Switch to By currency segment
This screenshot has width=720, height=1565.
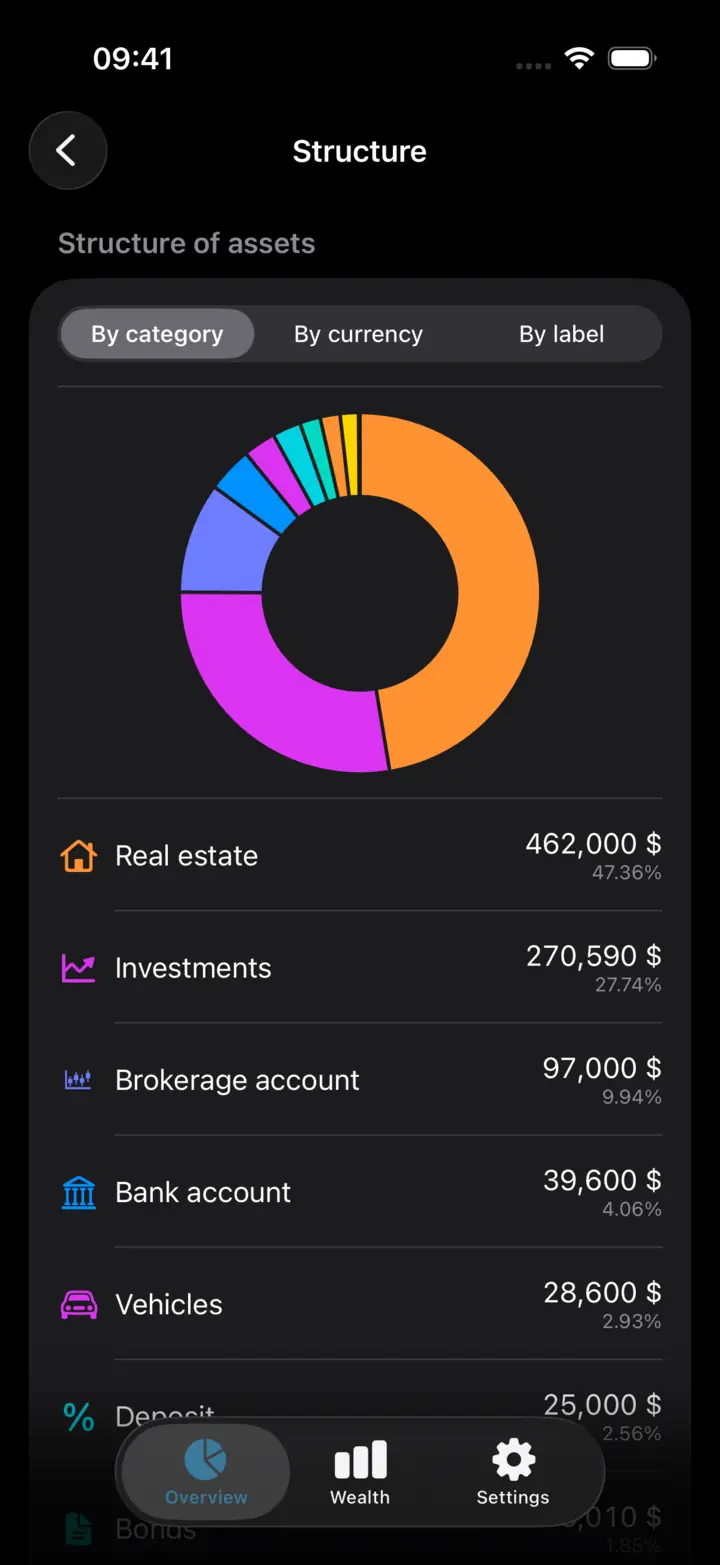[x=359, y=334]
